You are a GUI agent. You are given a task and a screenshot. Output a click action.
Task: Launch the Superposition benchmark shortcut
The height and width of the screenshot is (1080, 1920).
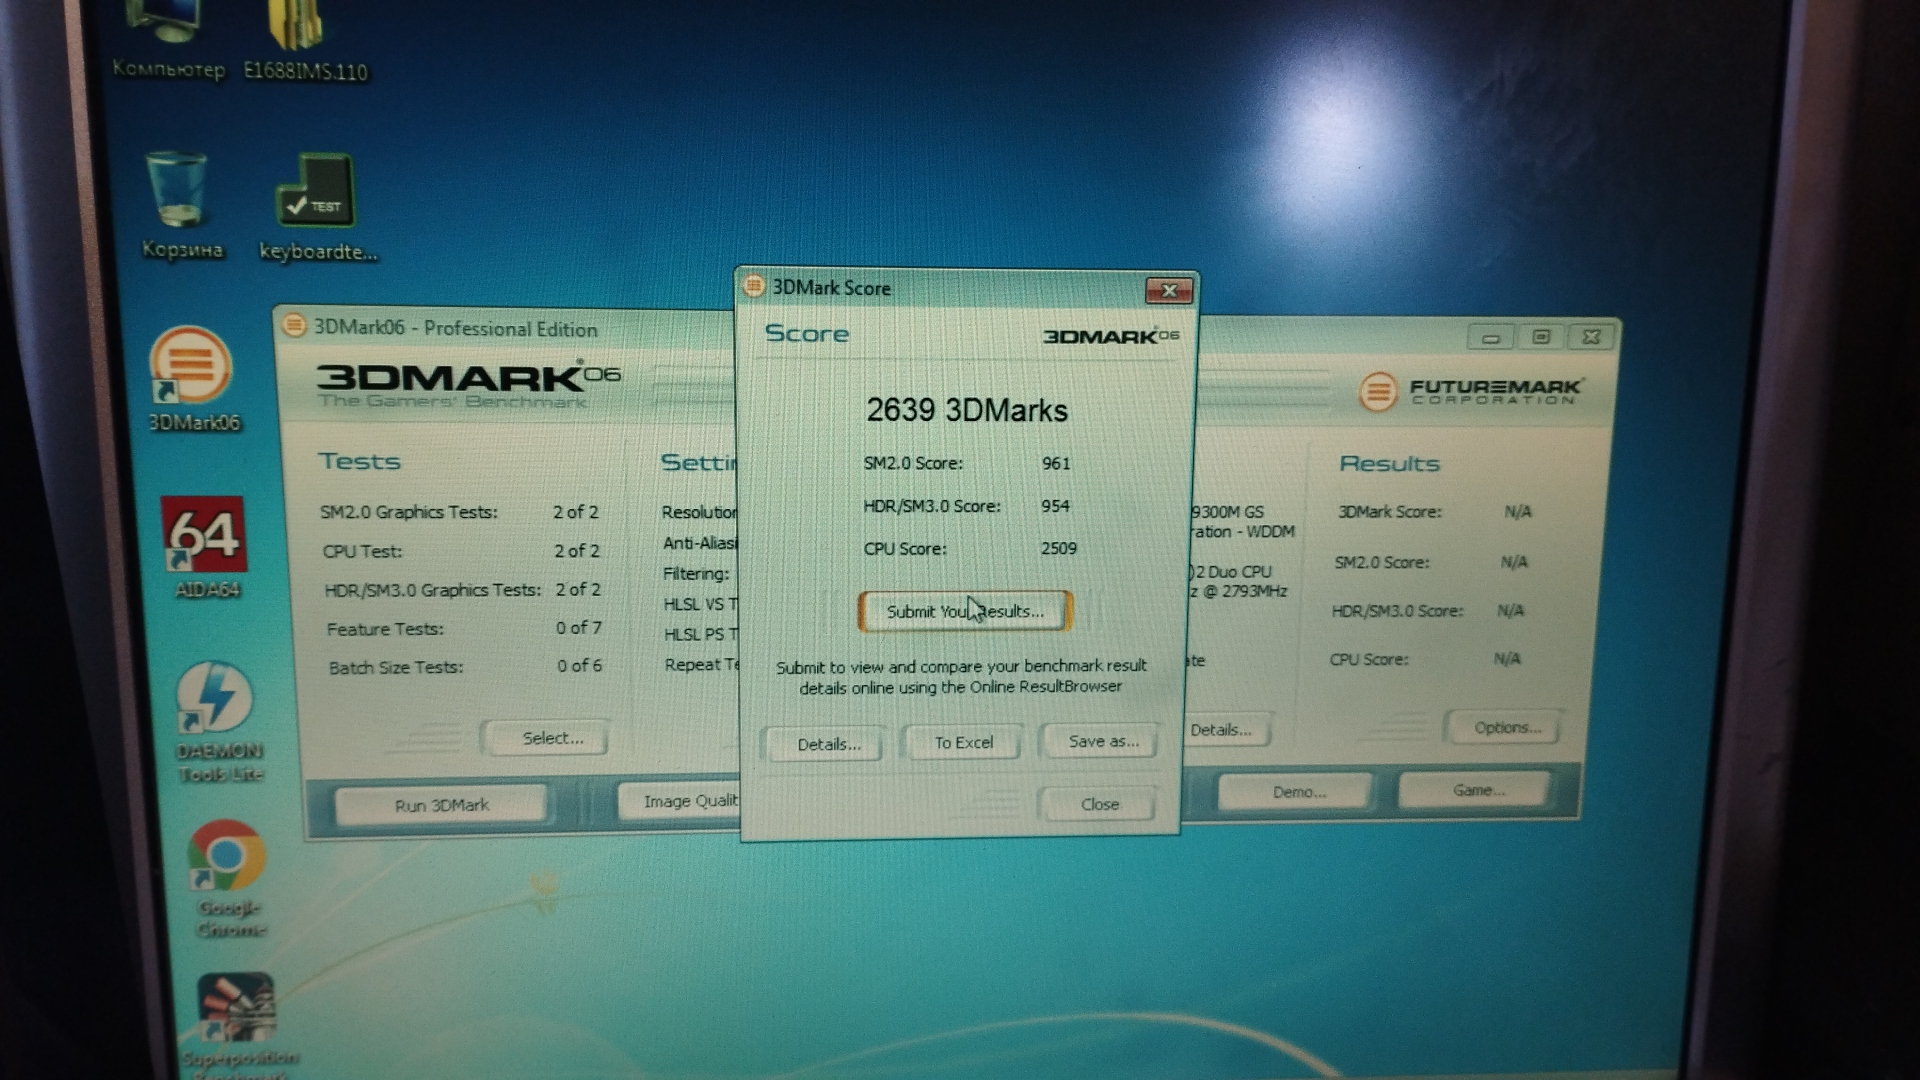coord(237,1025)
